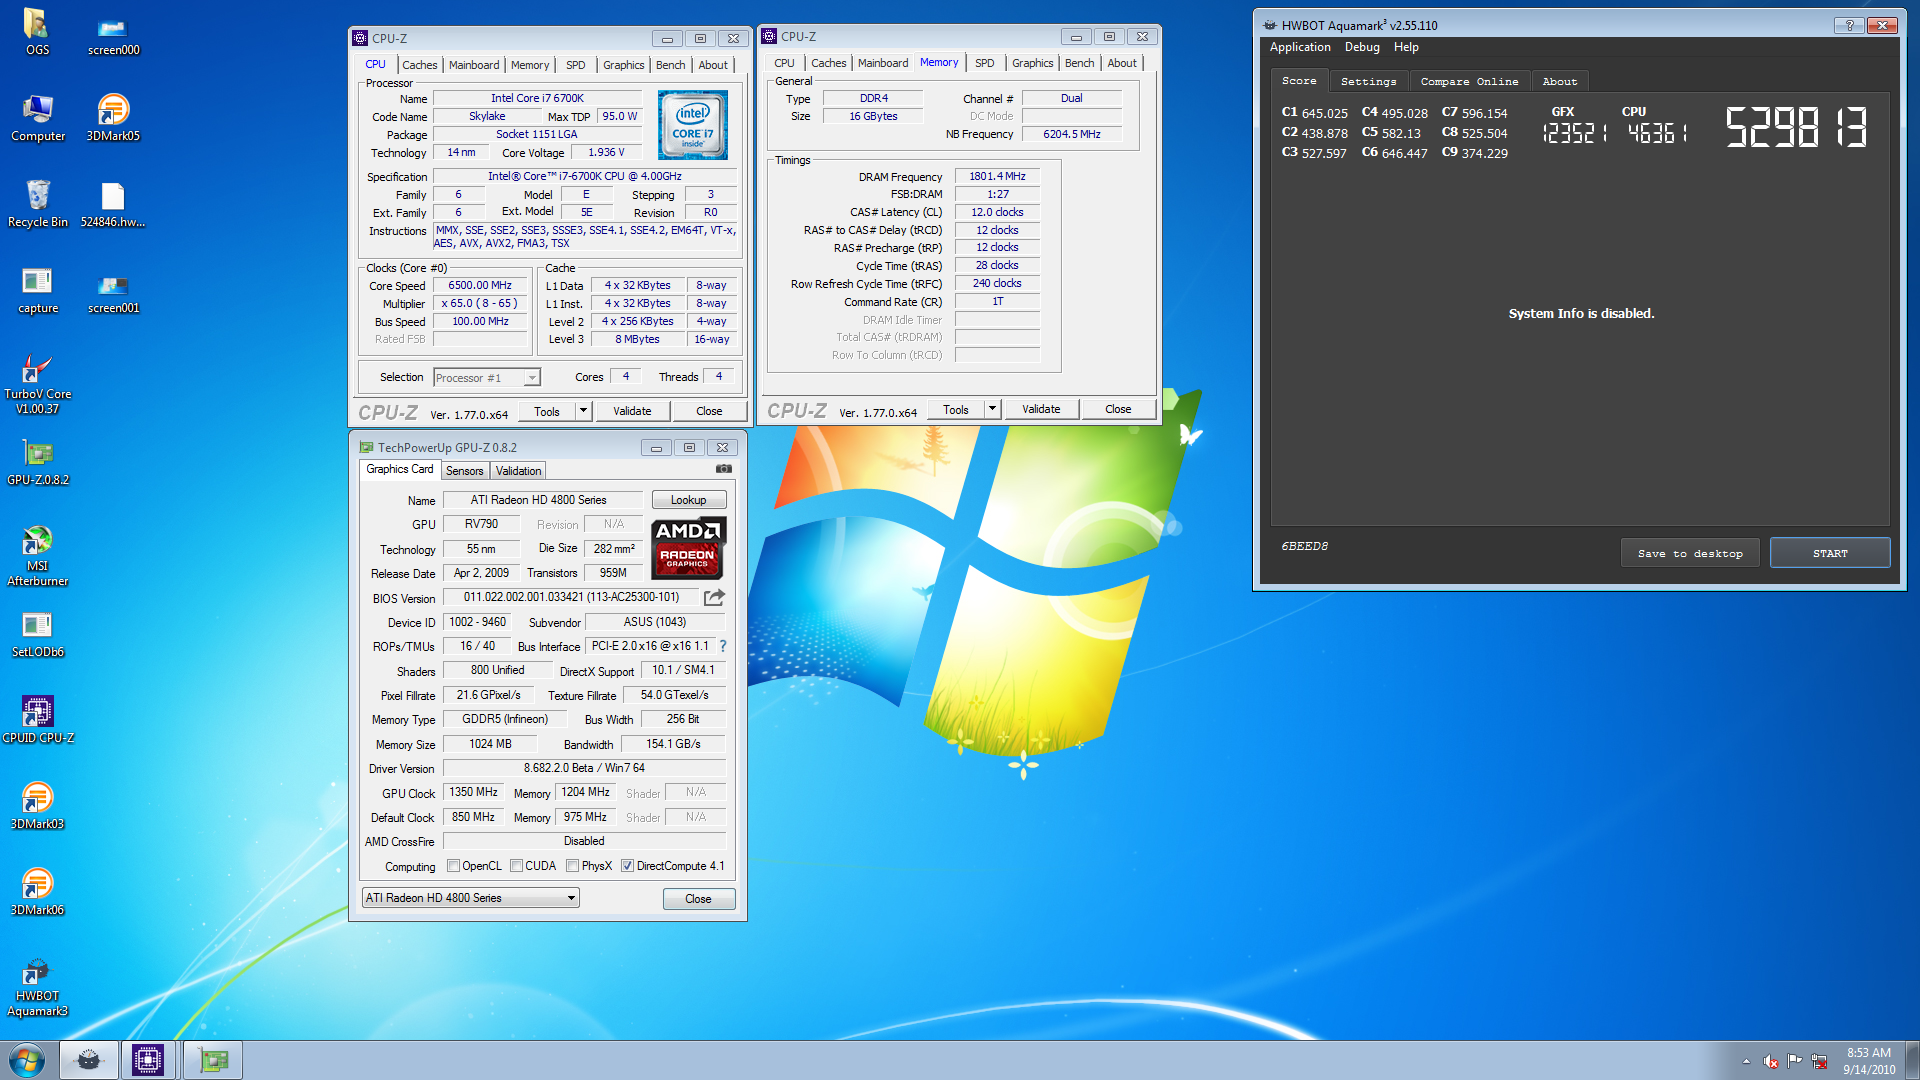Show hidden system tray icons
This screenshot has height=1080, width=1920.
point(1746,1061)
